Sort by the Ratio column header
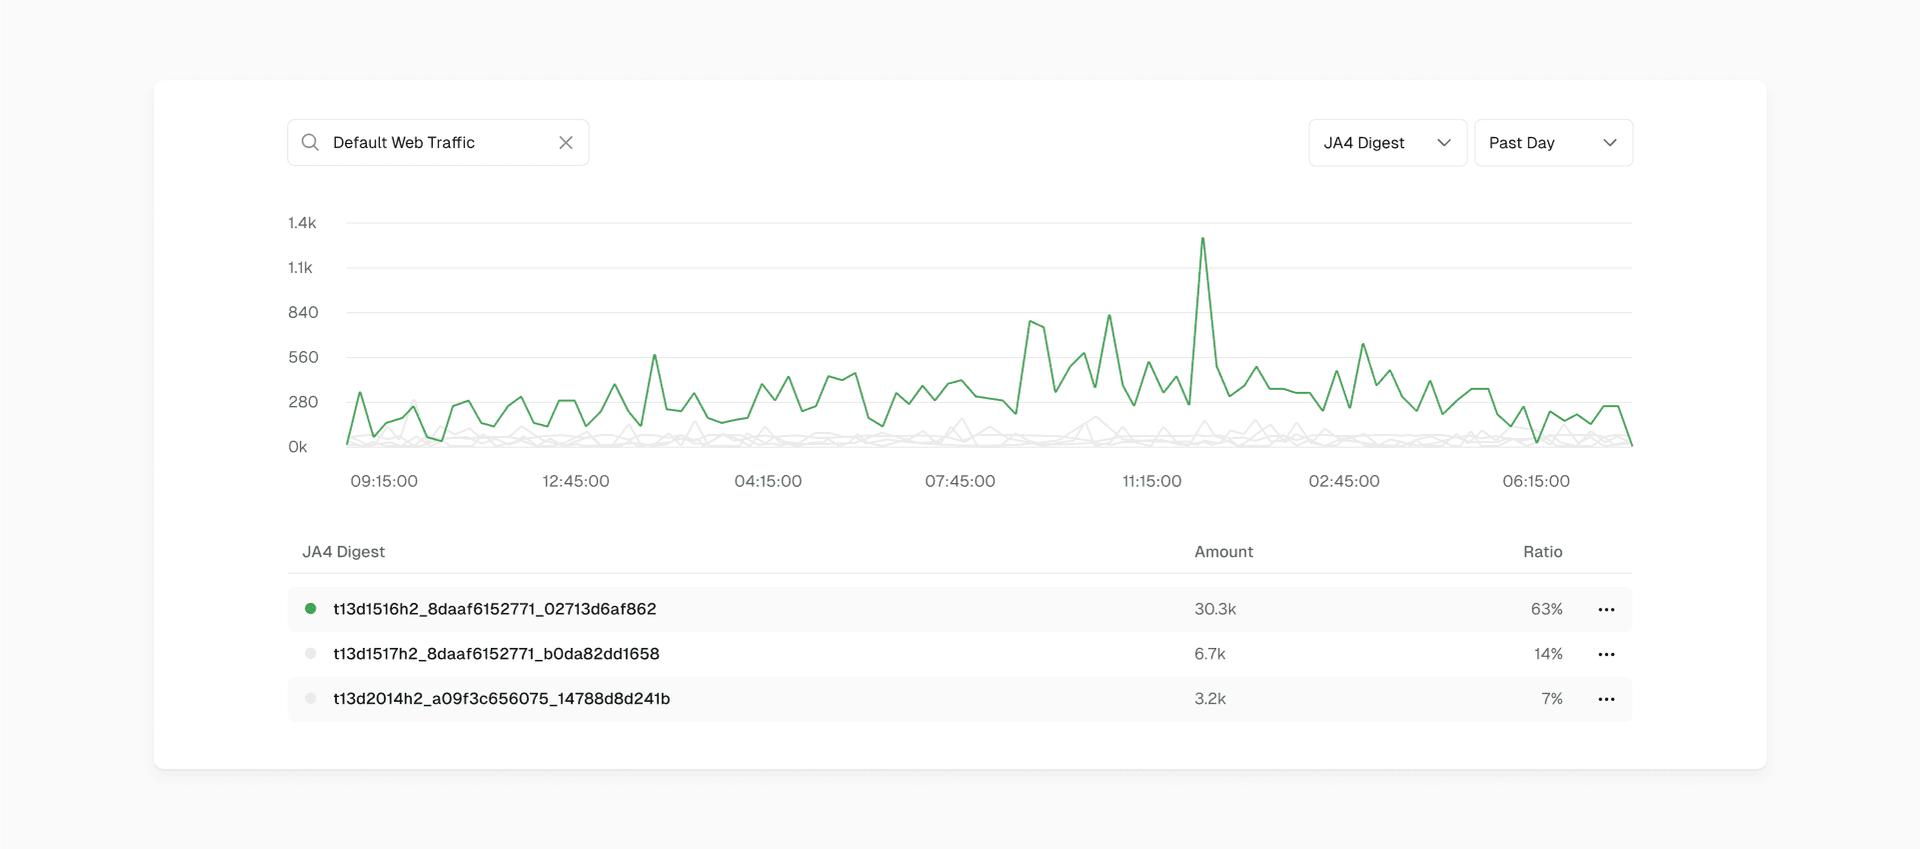This screenshot has width=1920, height=849. coord(1542,552)
